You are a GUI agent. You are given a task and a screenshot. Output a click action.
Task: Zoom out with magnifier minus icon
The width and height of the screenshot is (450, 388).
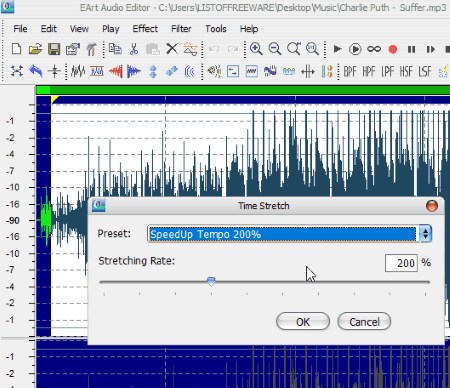pyautogui.click(x=275, y=49)
